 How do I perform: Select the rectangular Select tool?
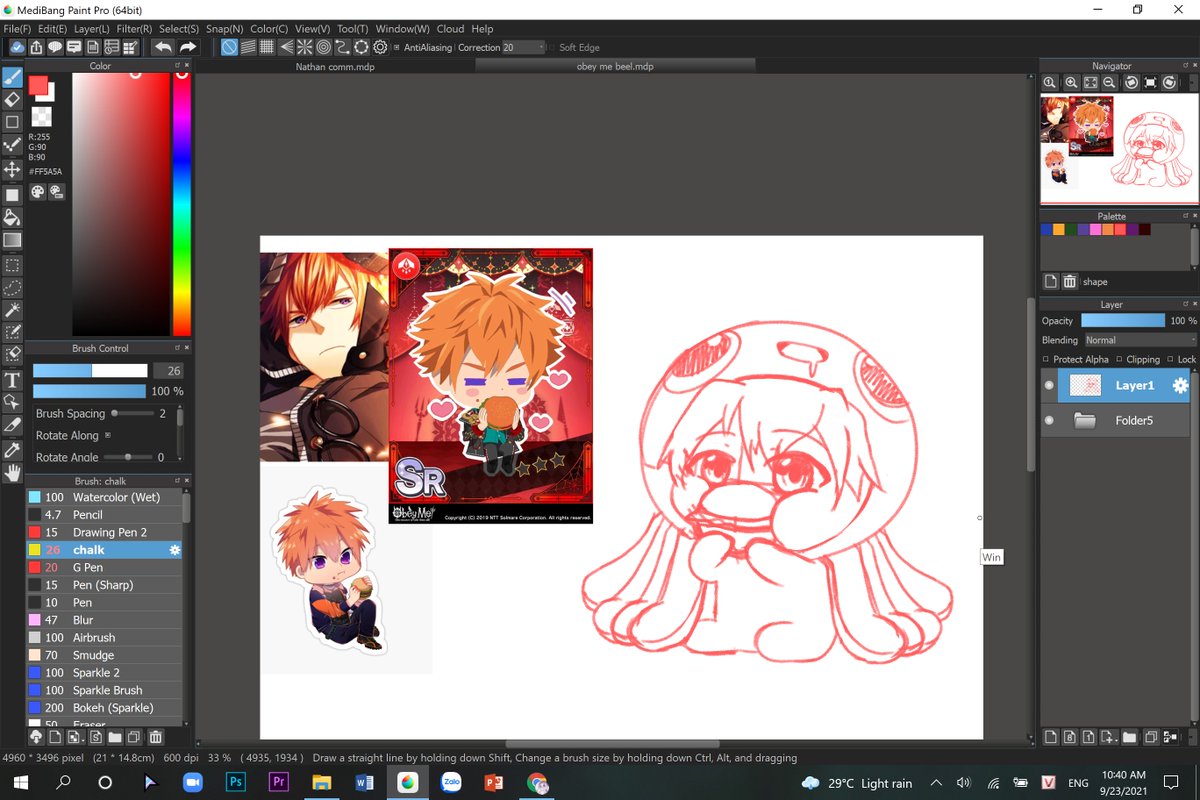pyautogui.click(x=12, y=266)
